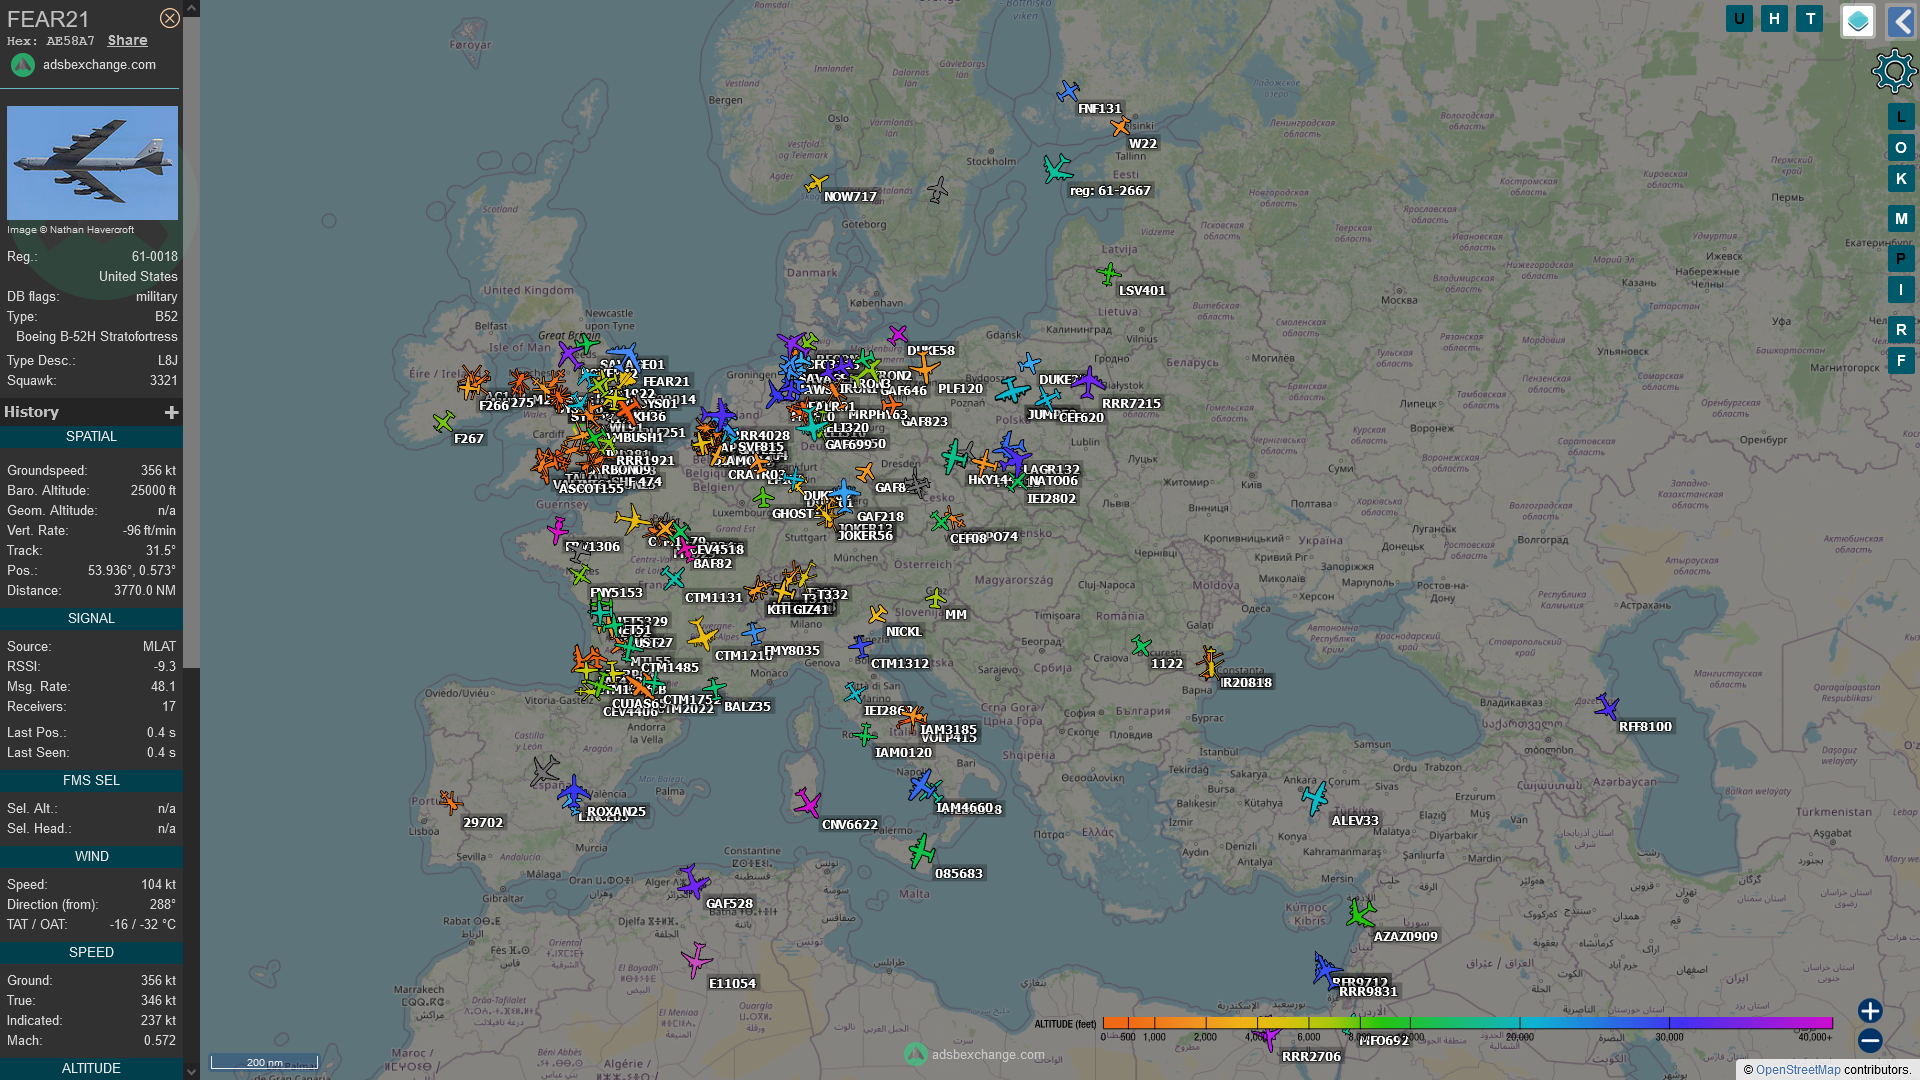Zoom out the map with minus
1920x1080 pixels.
click(1870, 1041)
